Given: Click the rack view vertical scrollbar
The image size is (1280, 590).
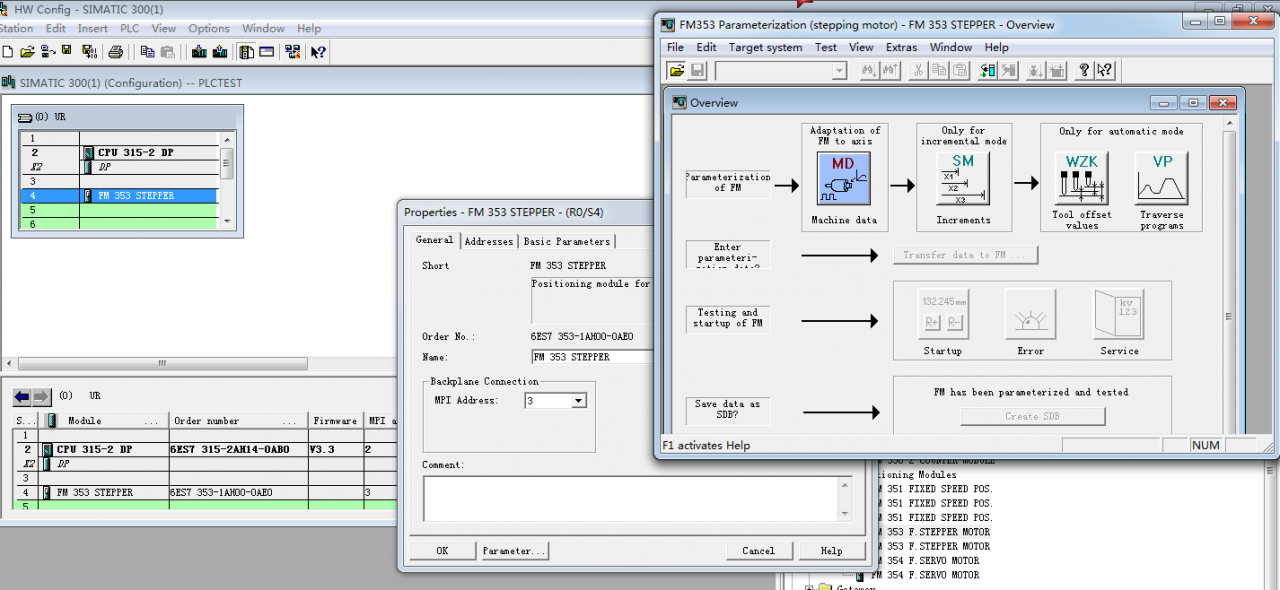Looking at the screenshot, I should tap(227, 180).
